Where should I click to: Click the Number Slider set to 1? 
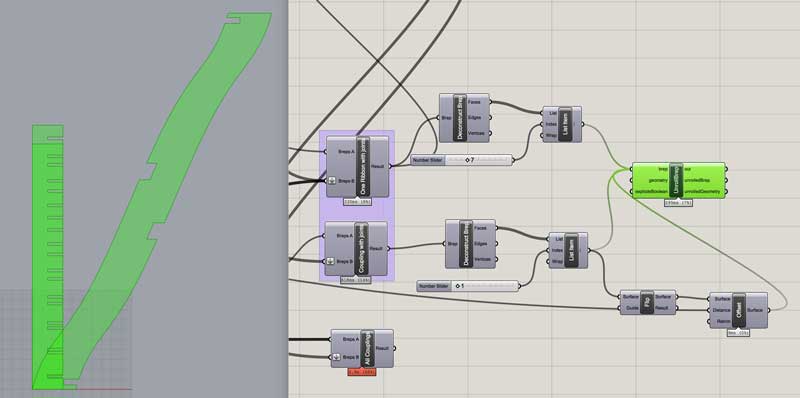(467, 286)
